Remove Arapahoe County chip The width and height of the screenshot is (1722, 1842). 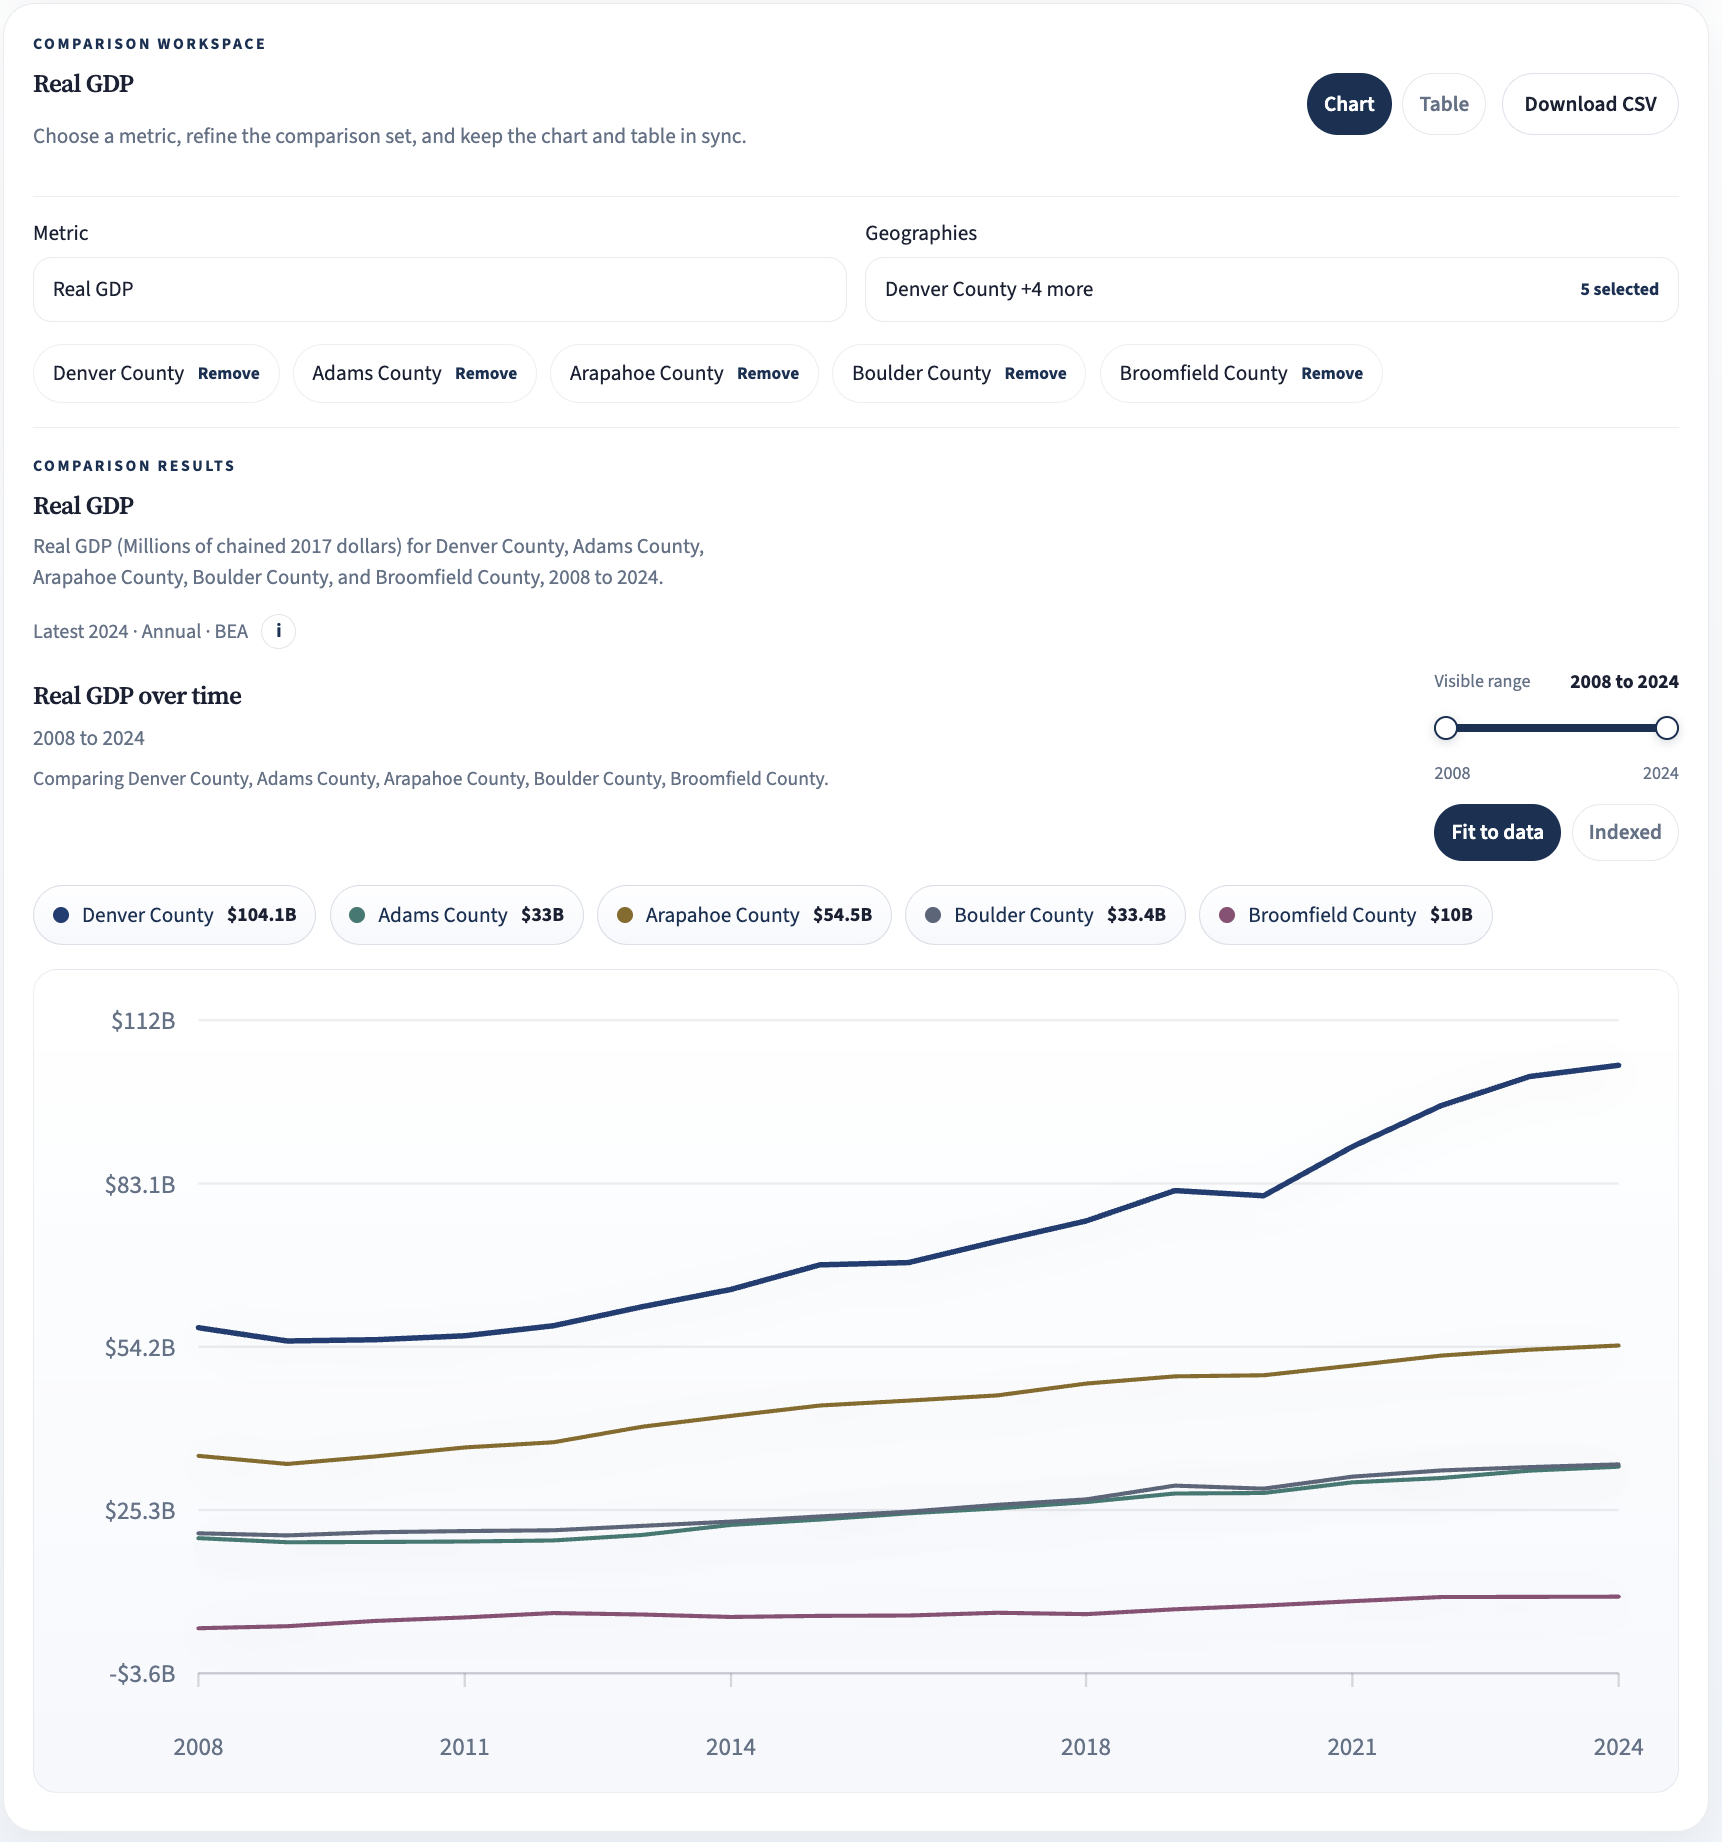click(x=767, y=373)
